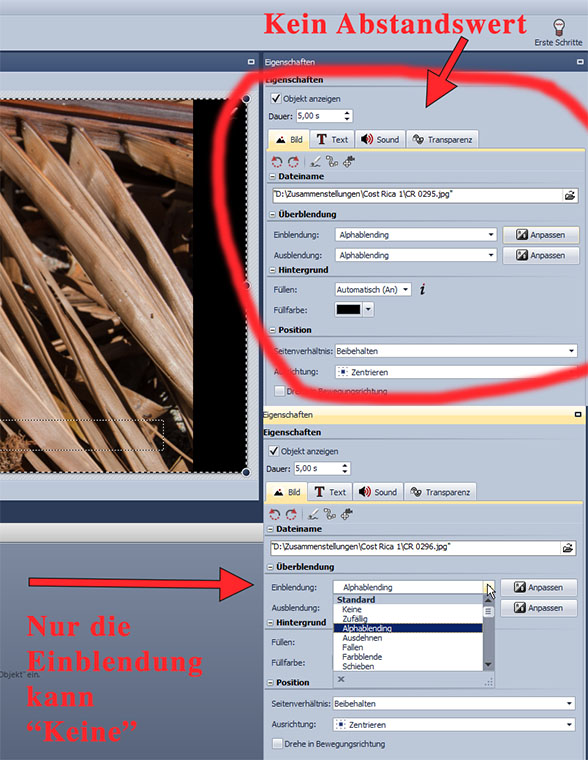Viewport: 588px width, 760px height.
Task: Rotate image left in CR 0295 panel
Action: (277, 162)
